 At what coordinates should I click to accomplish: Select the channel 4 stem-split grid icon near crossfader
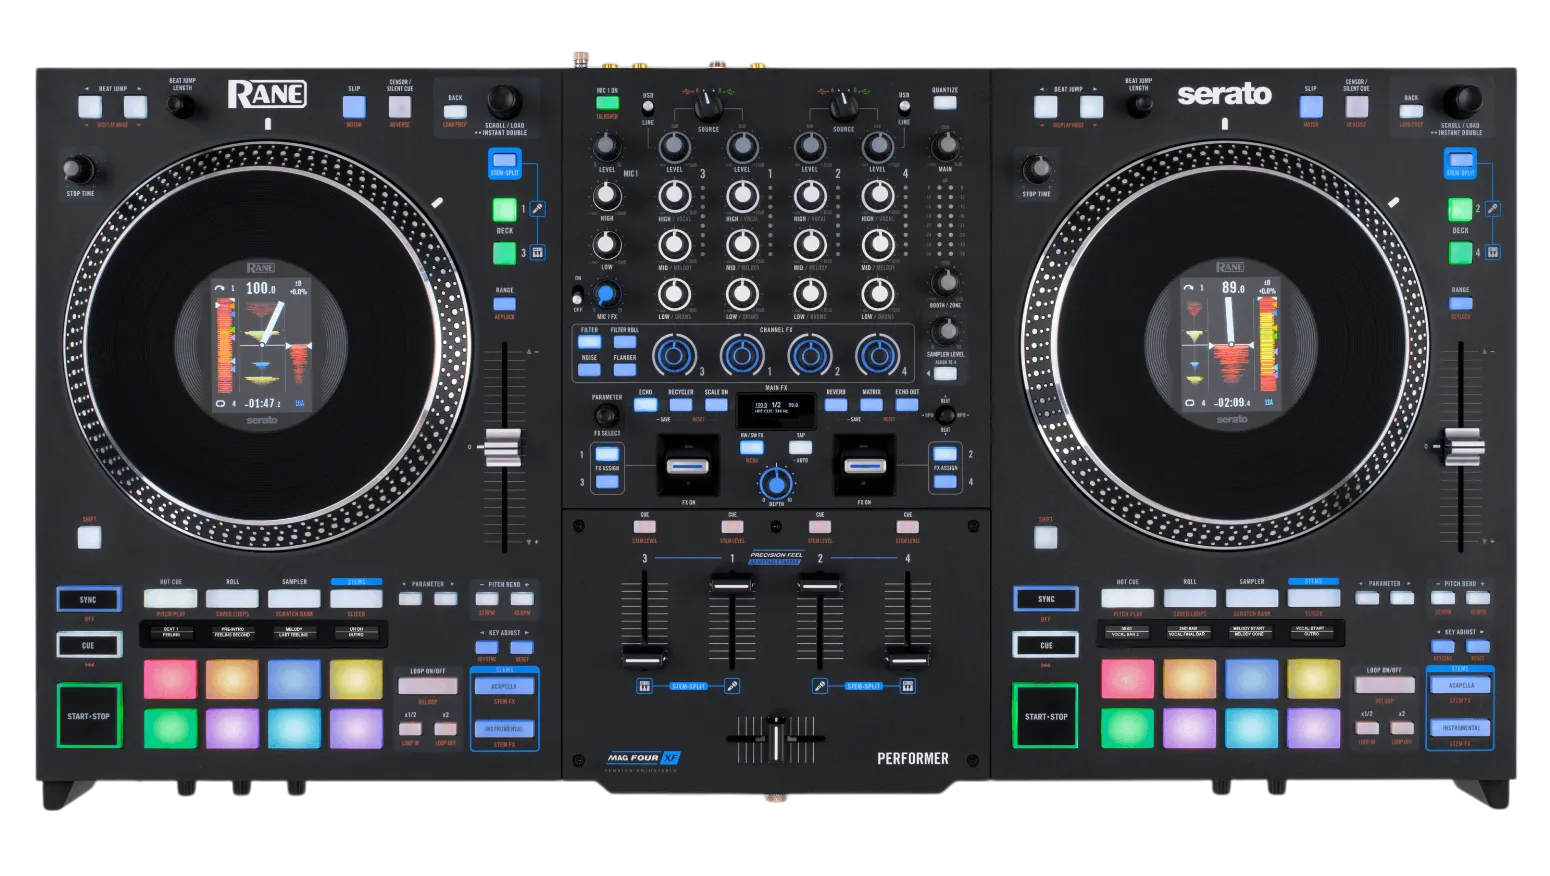907,686
